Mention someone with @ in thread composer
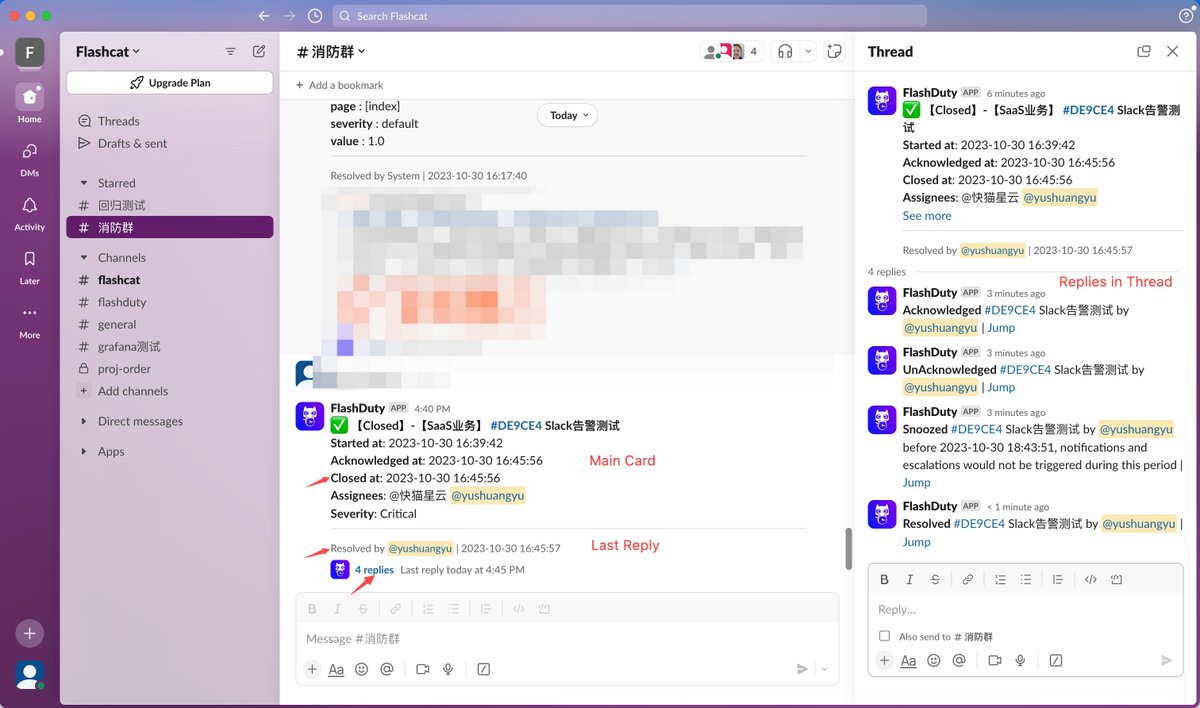 click(959, 660)
